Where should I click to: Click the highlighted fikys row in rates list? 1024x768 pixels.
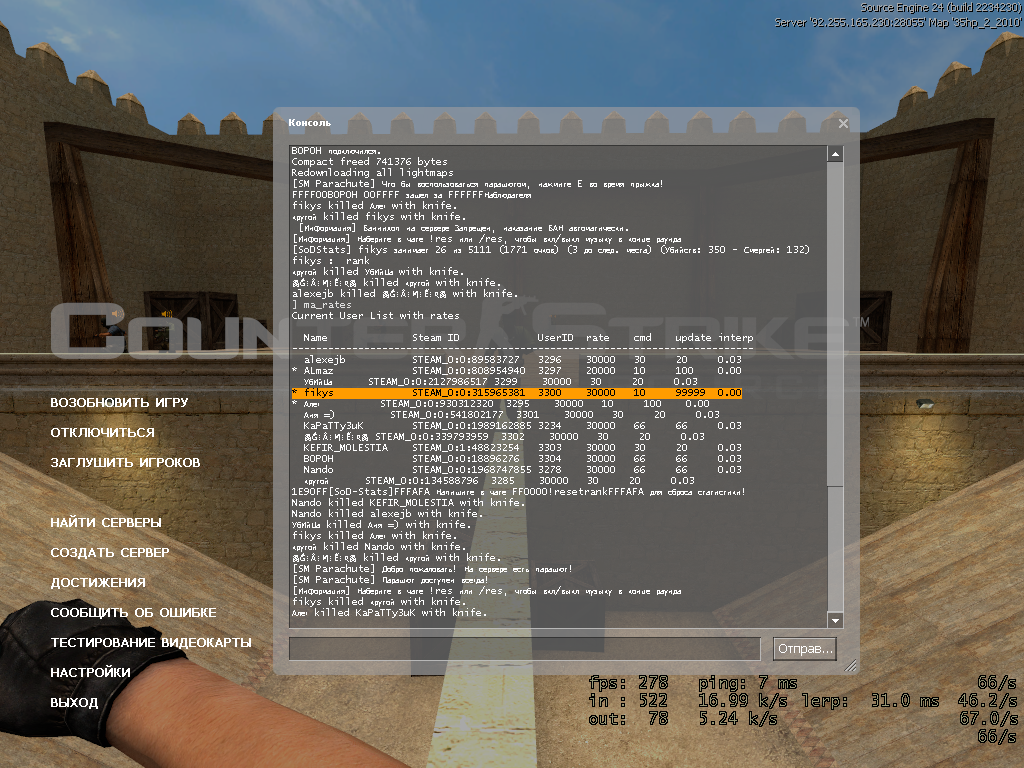pyautogui.click(x=517, y=392)
